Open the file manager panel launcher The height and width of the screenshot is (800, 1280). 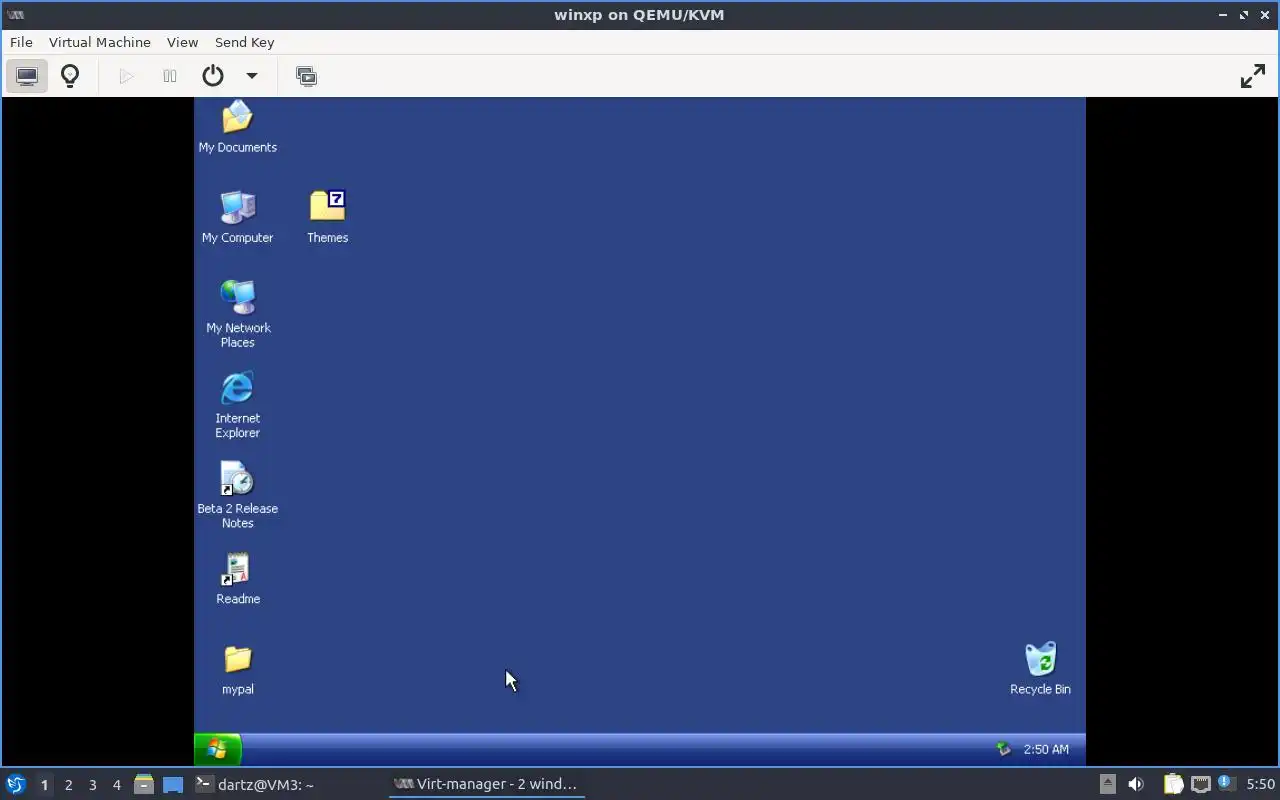tap(144, 784)
